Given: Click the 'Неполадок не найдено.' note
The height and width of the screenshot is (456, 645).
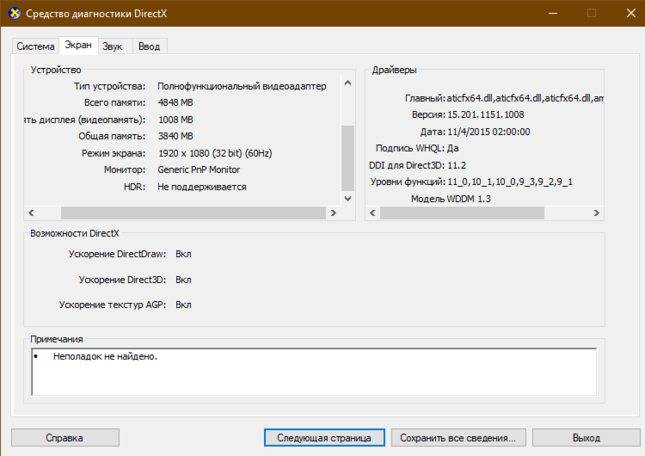Looking at the screenshot, I should (105, 356).
